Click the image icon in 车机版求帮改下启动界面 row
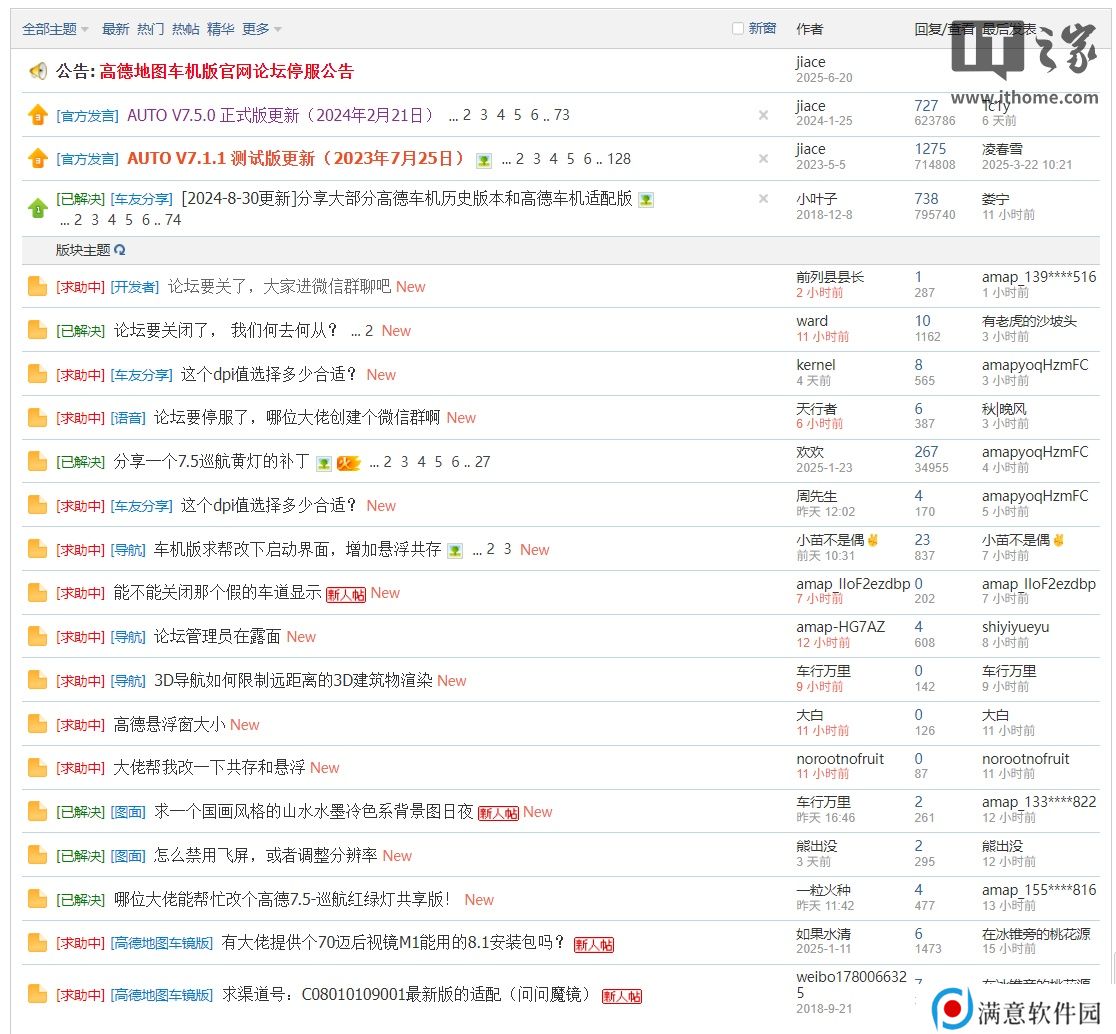1116x1034 pixels. tap(455, 551)
